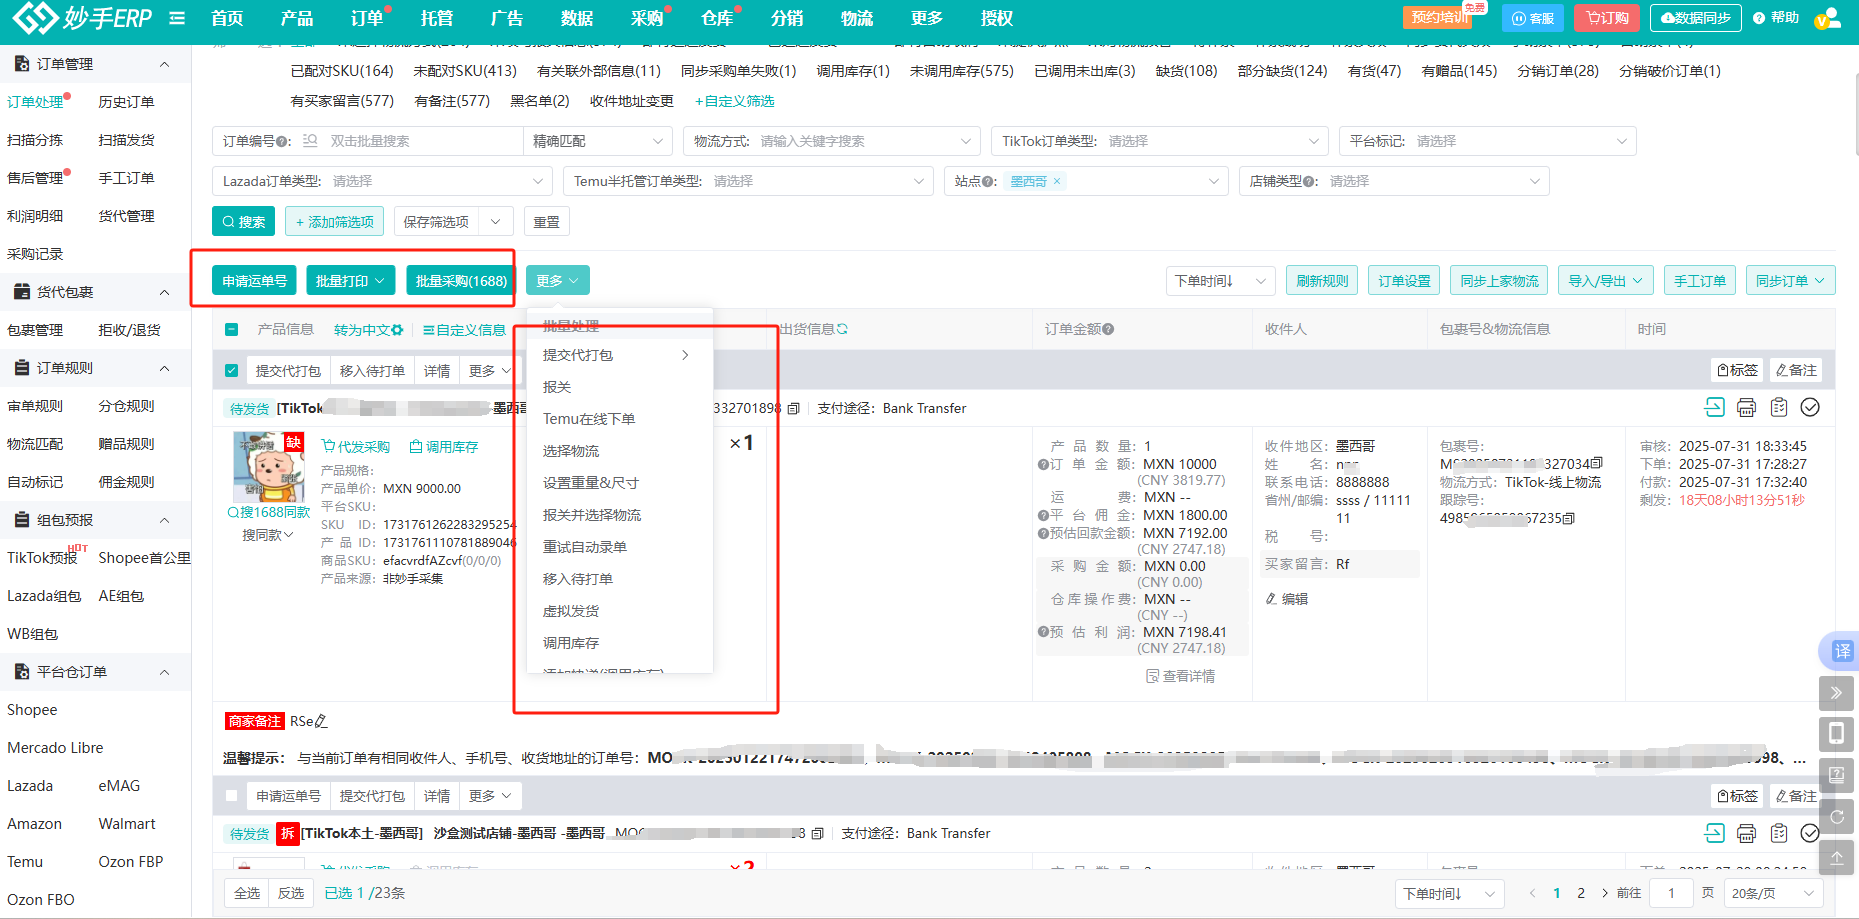Click the first order's clipboard icon
Image resolution: width=1859 pixels, height=919 pixels.
point(1778,407)
